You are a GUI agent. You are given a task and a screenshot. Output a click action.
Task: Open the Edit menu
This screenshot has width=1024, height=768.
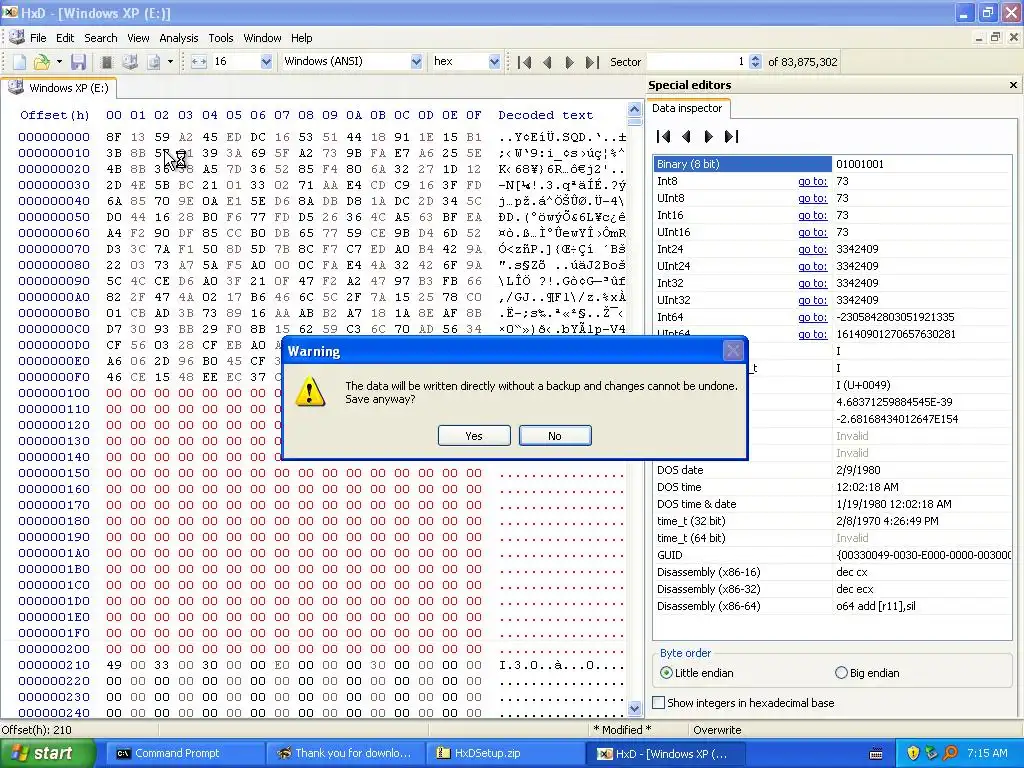click(65, 38)
